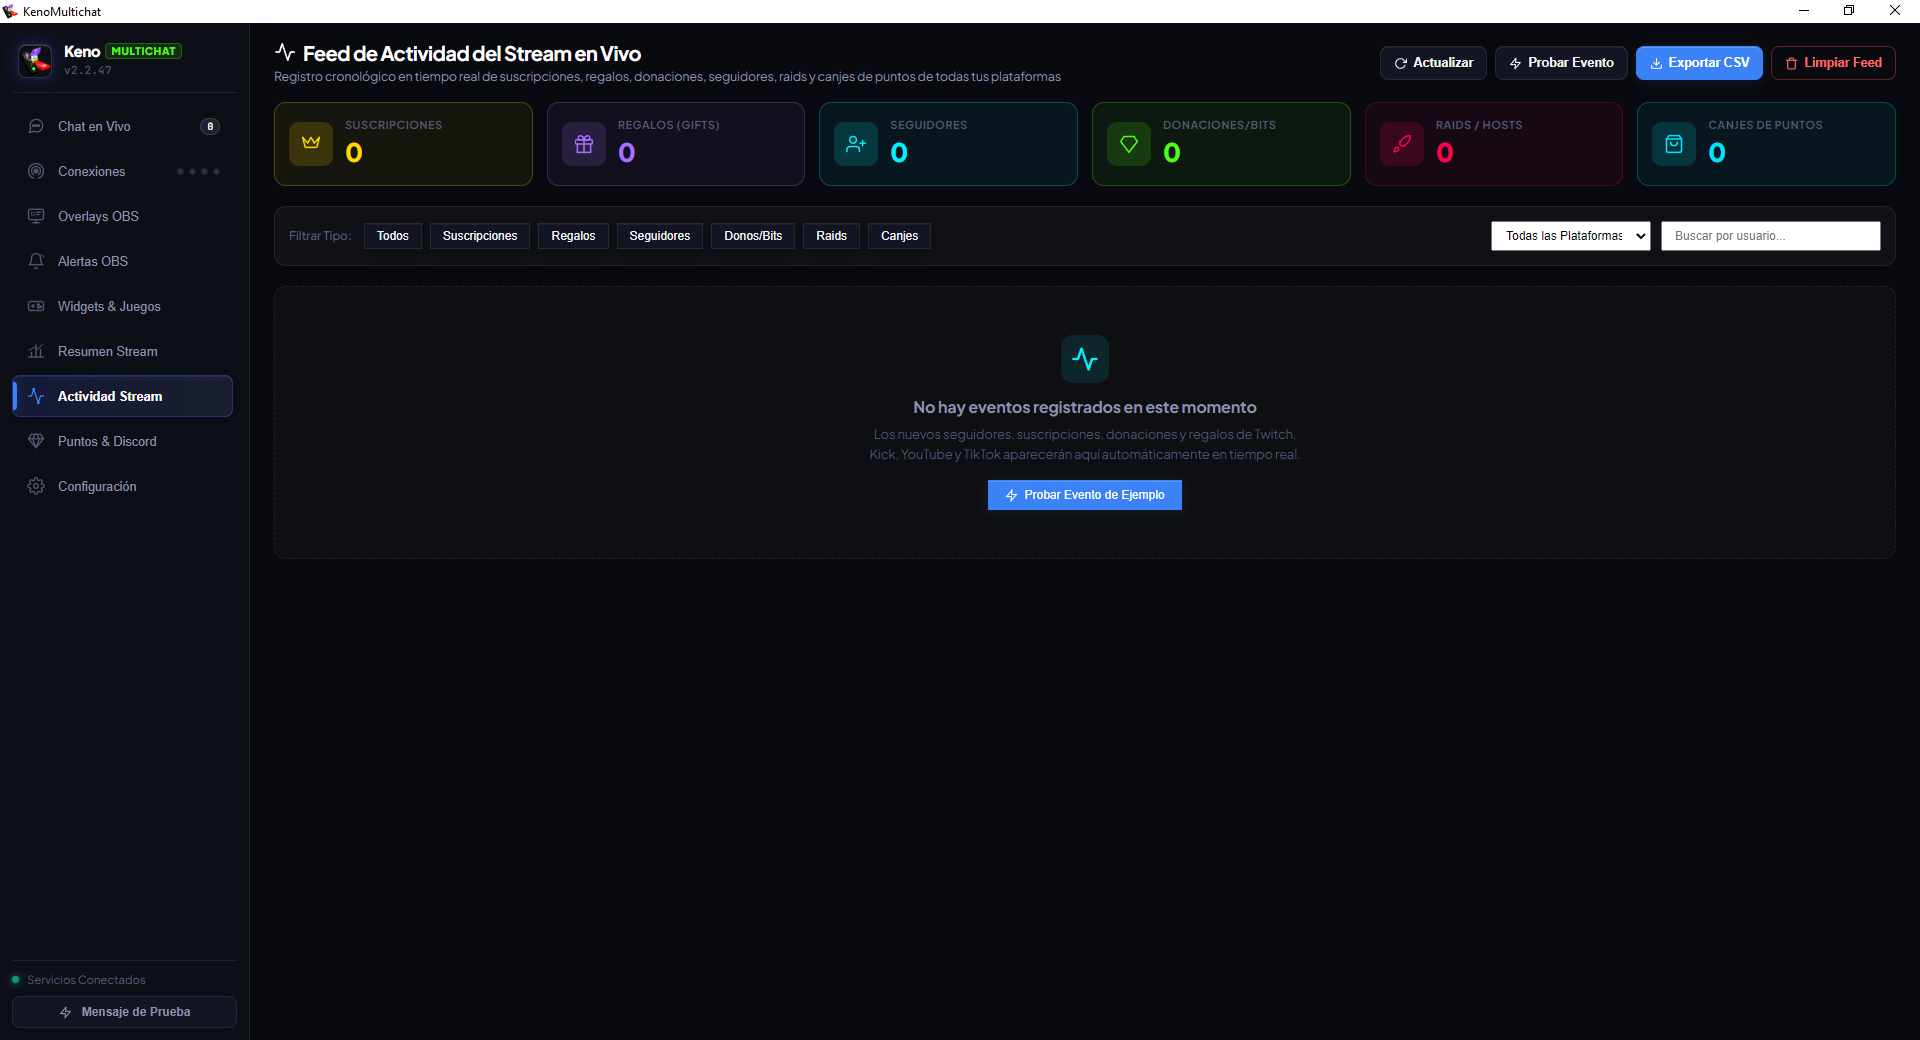Go to Conexiones in the sidebar
The width and height of the screenshot is (1920, 1040).
coord(123,171)
